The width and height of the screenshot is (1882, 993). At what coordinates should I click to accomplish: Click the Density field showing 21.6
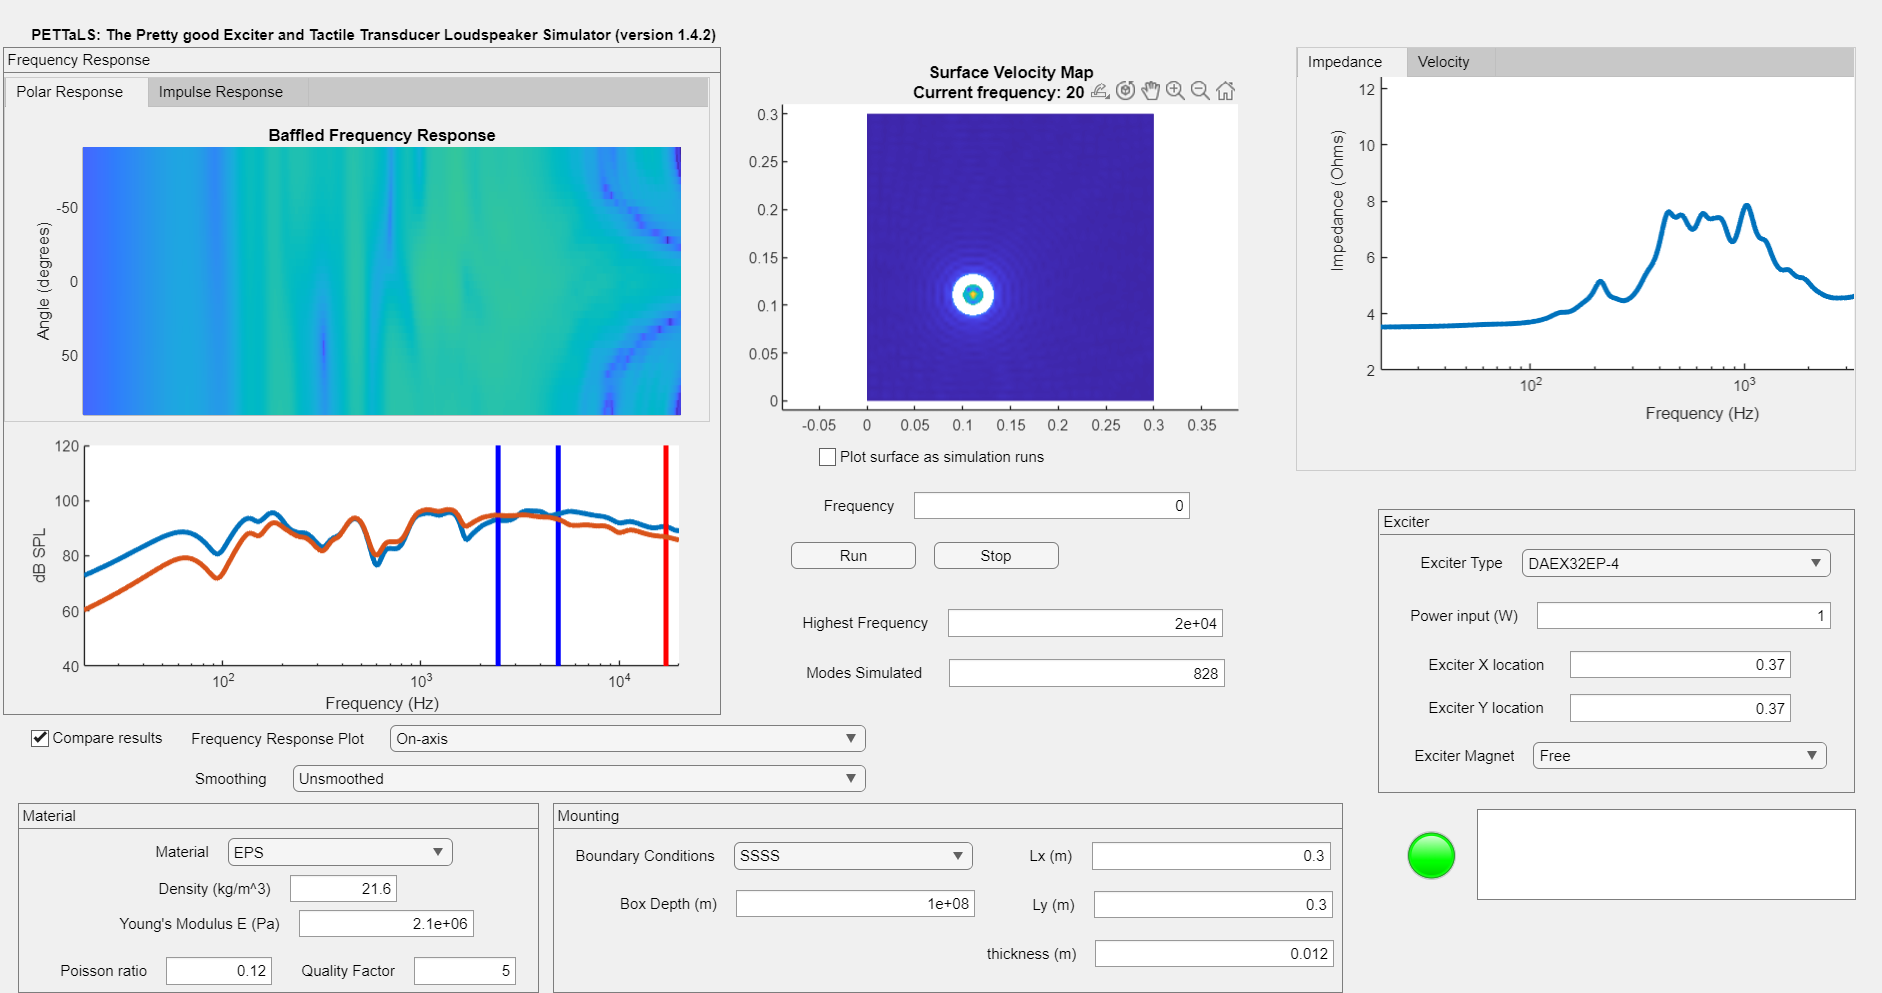[344, 889]
